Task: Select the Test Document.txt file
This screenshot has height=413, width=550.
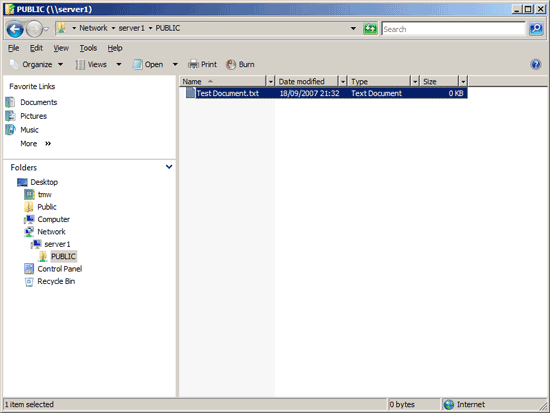Action: pos(326,93)
